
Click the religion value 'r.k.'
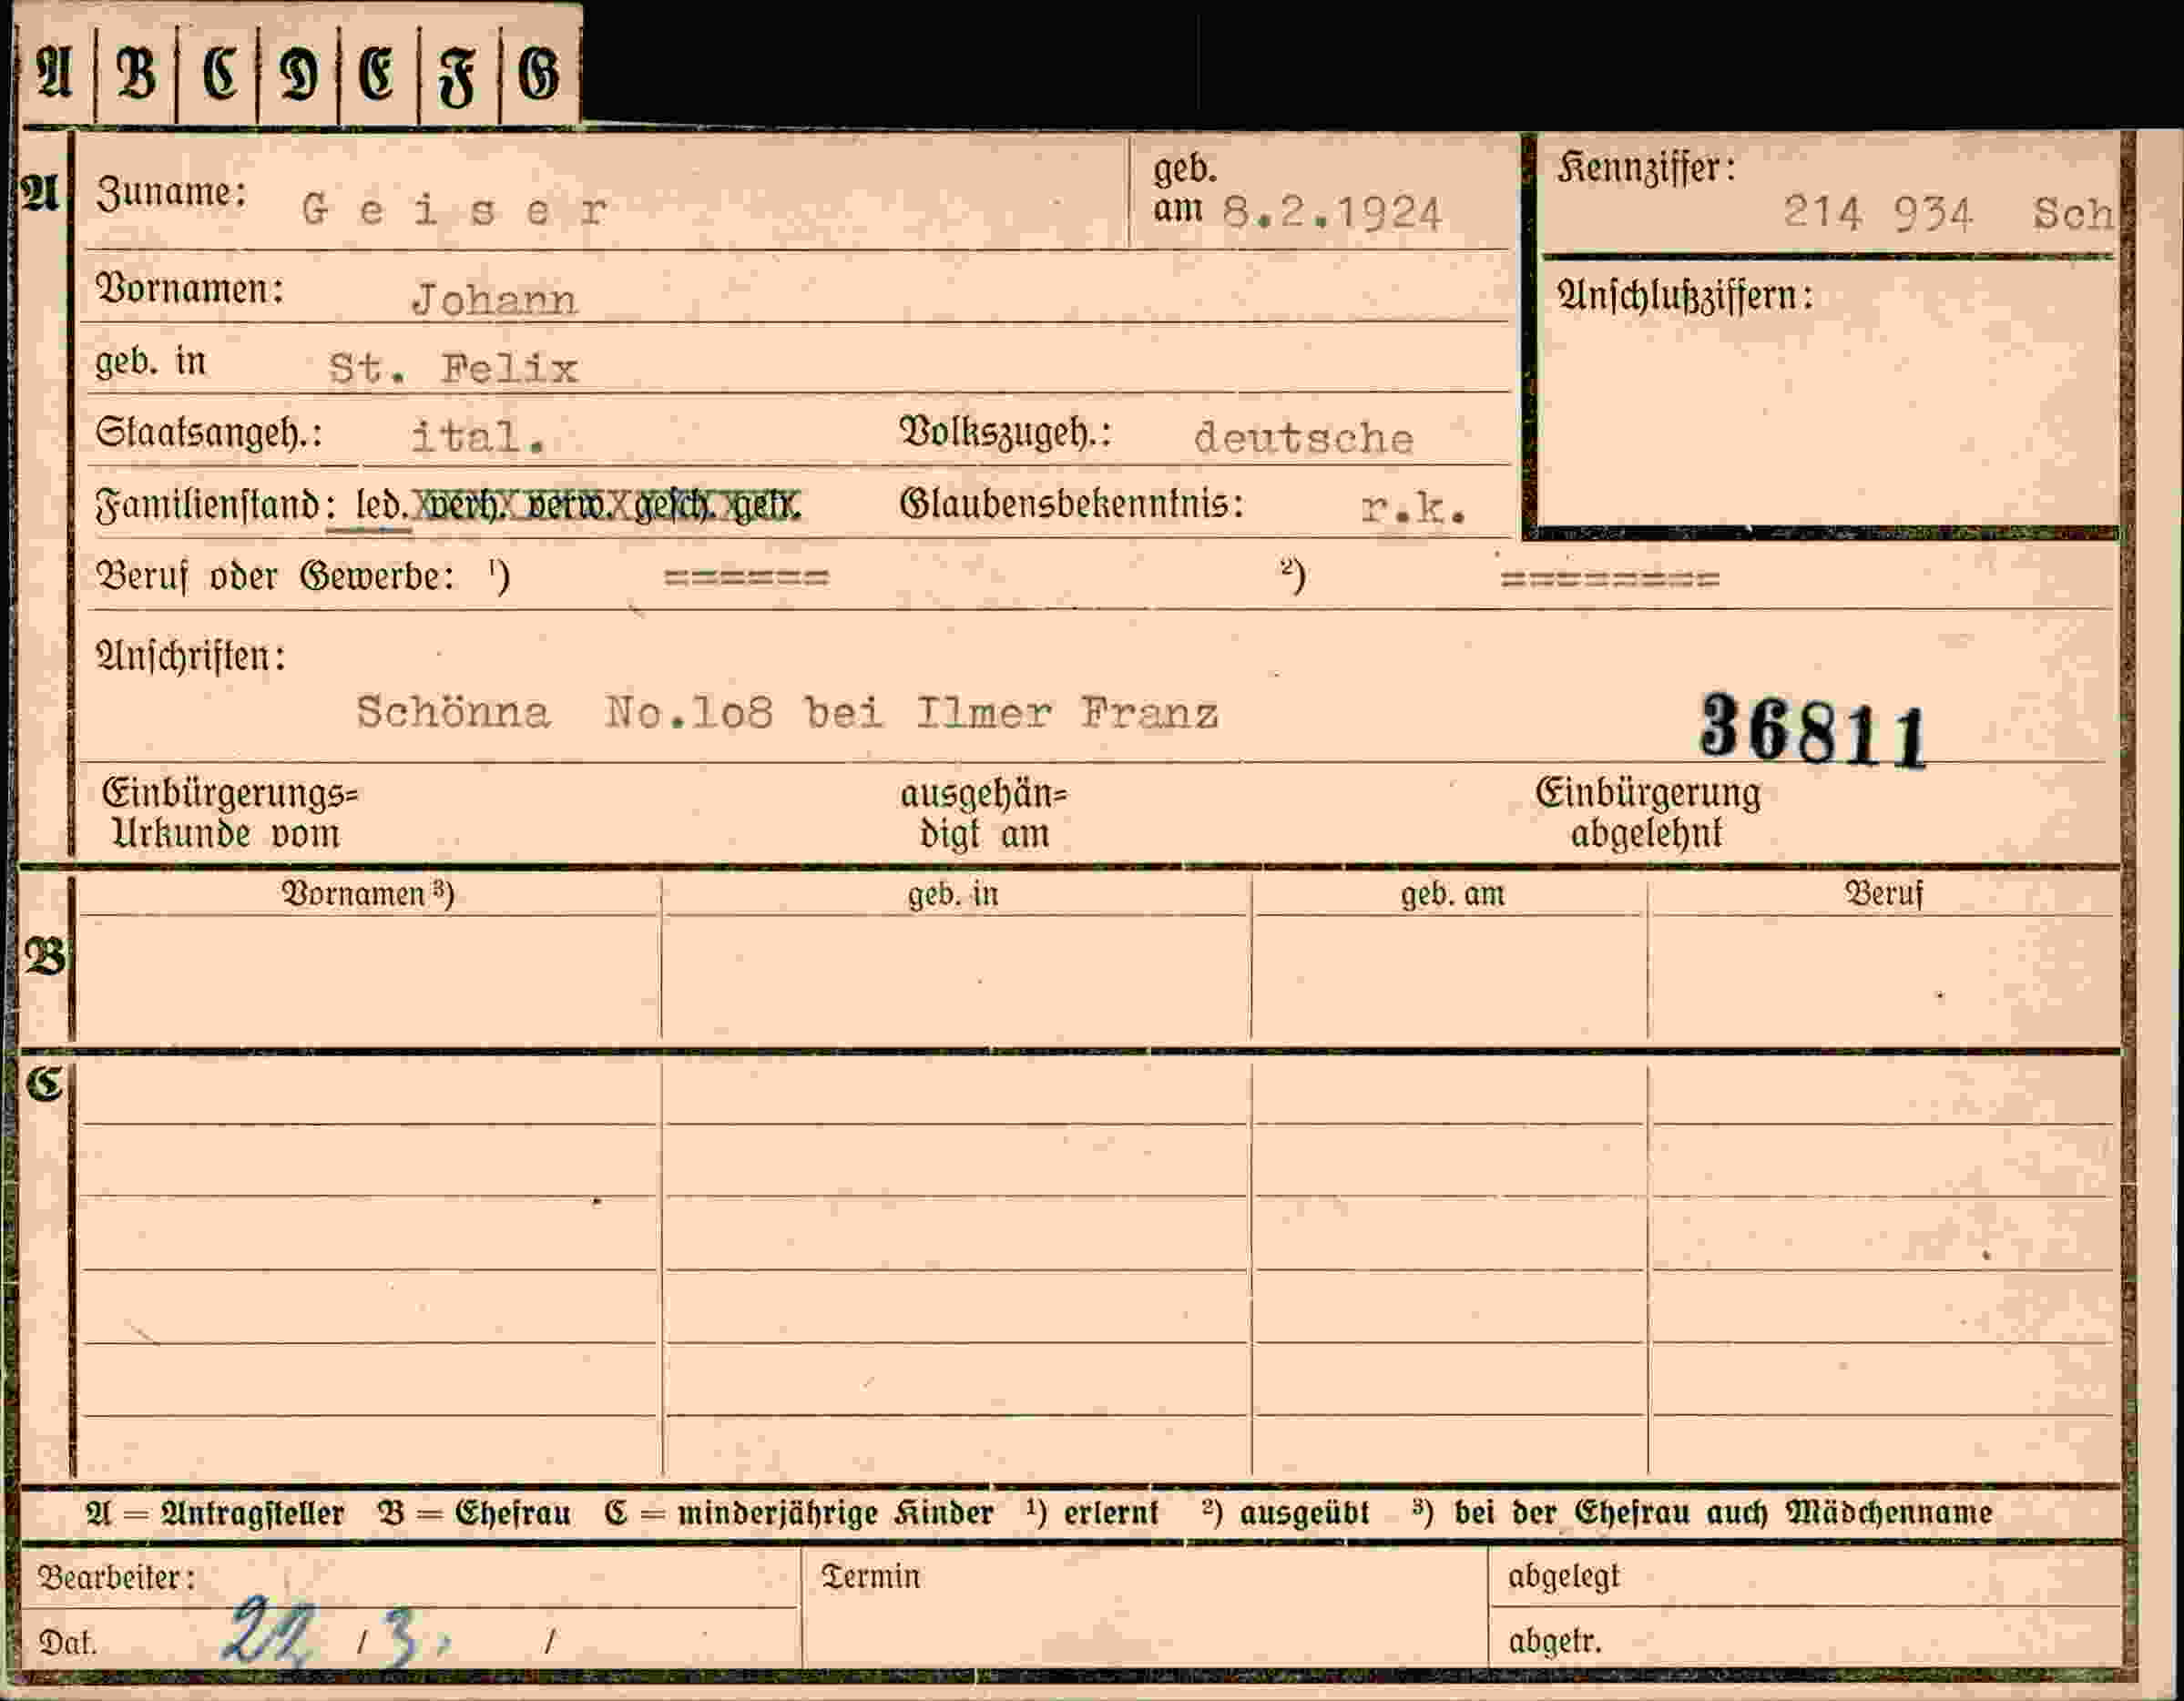pos(1414,510)
